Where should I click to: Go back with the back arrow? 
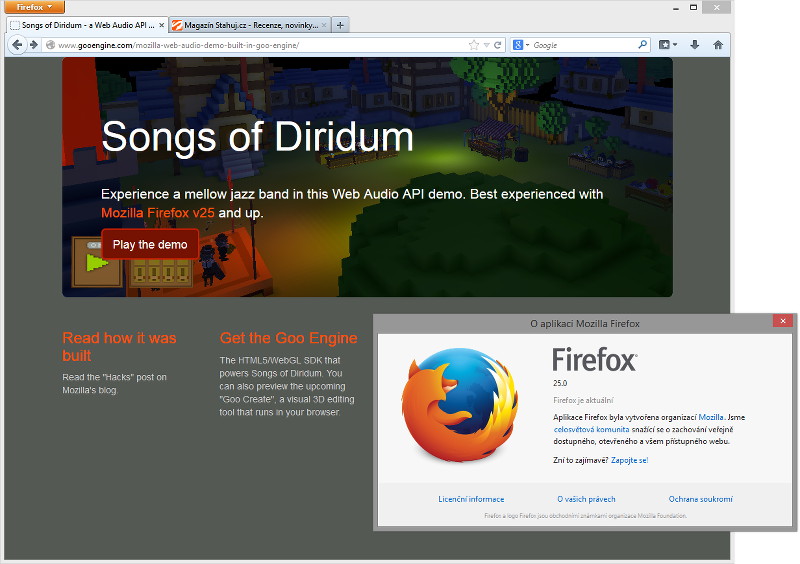[17, 45]
